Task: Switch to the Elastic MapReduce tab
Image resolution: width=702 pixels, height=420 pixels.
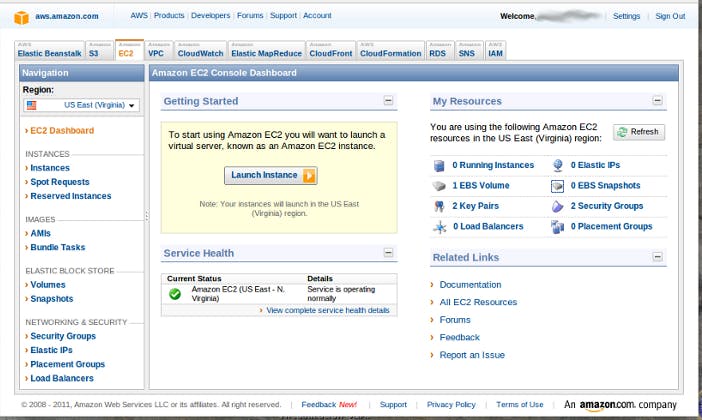Action: tap(266, 50)
